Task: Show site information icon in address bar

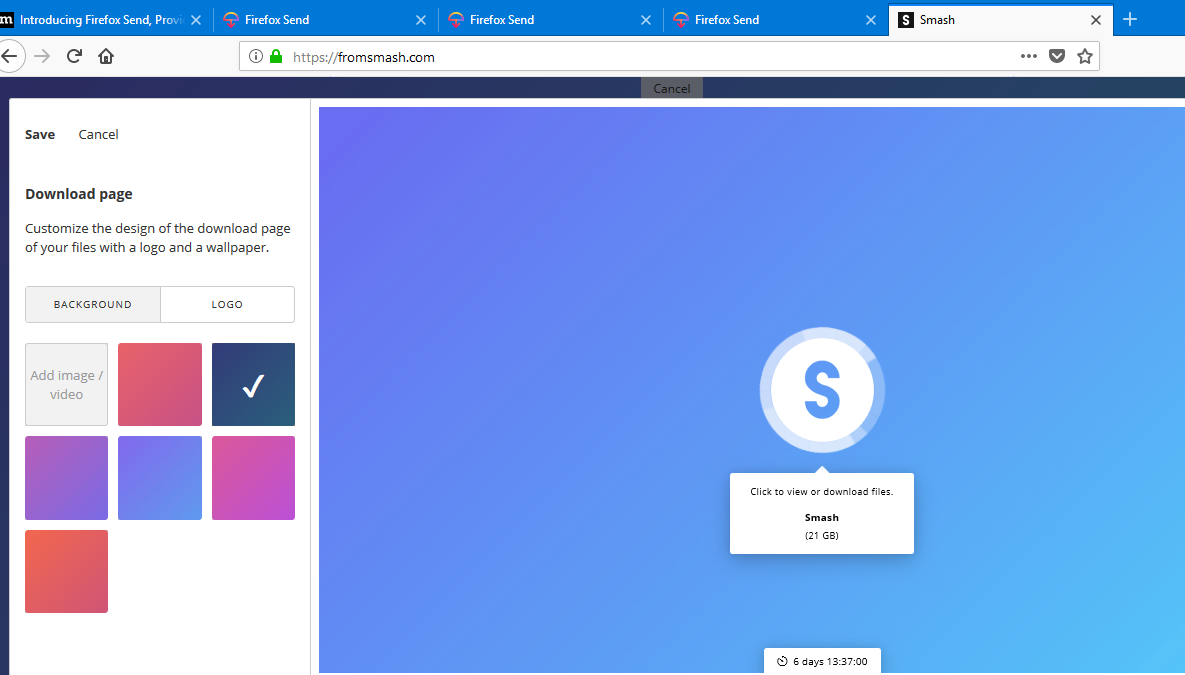Action: [x=256, y=57]
